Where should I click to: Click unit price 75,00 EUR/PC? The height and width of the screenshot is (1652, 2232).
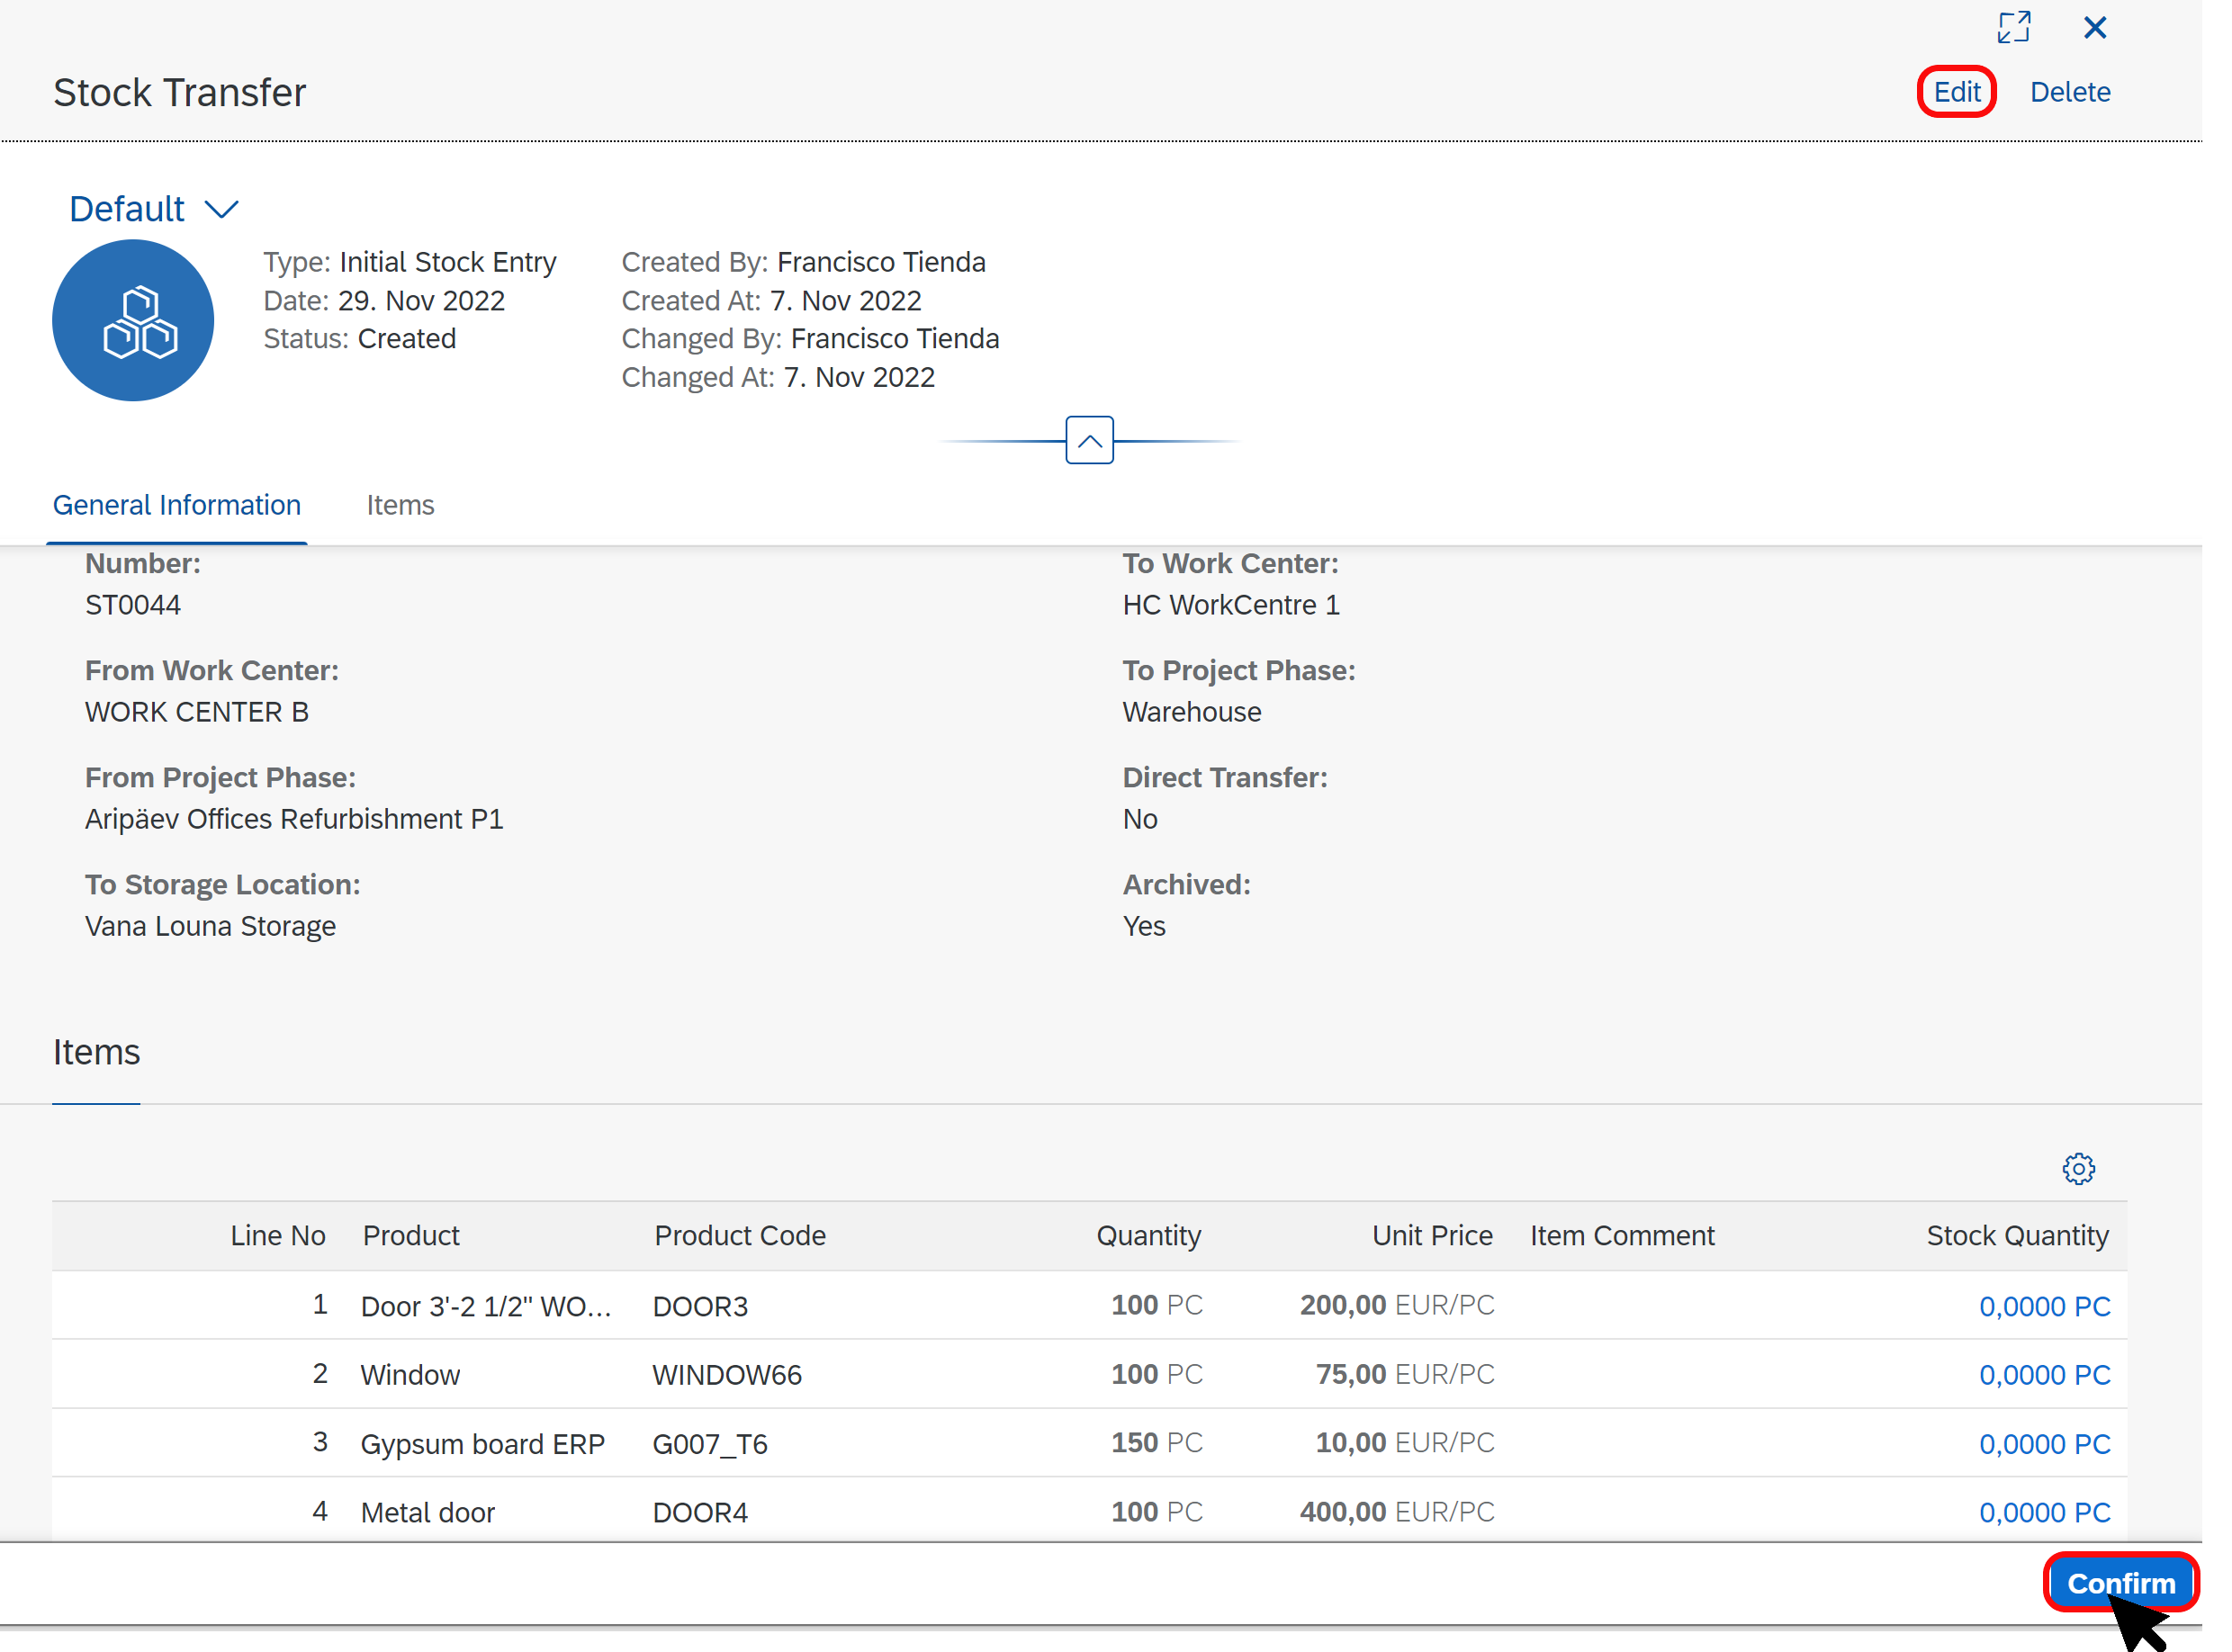click(x=1404, y=1374)
